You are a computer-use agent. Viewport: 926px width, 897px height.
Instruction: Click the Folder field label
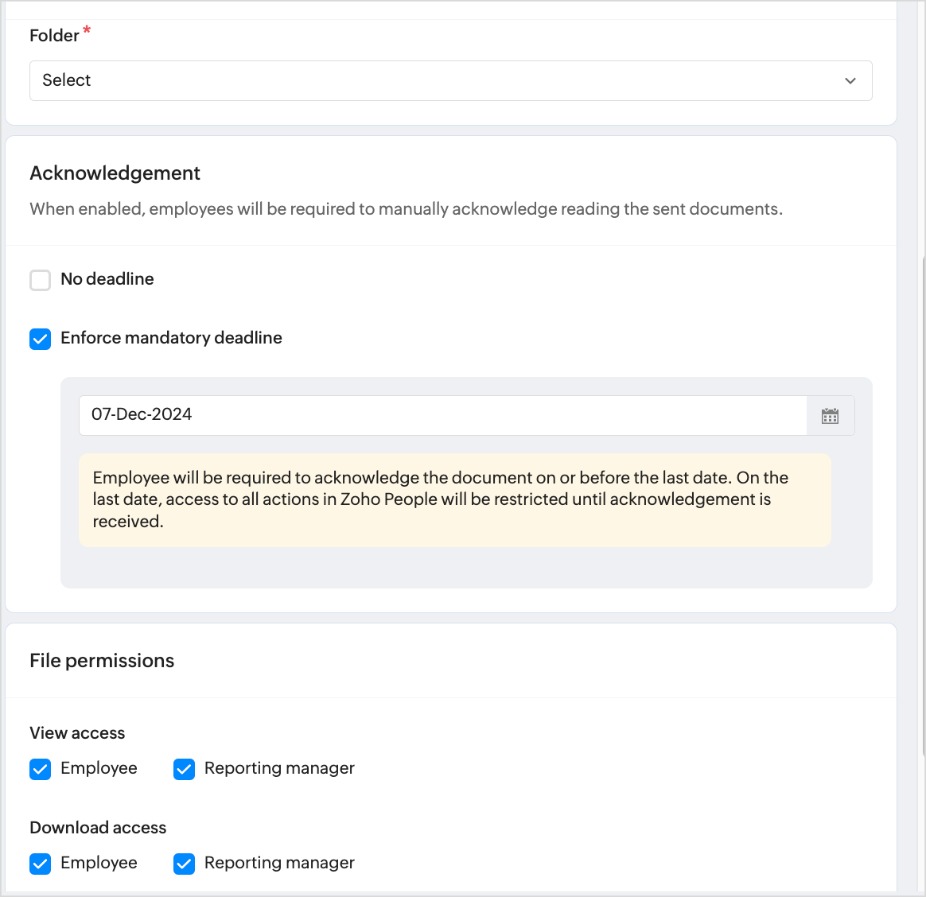tap(55, 36)
